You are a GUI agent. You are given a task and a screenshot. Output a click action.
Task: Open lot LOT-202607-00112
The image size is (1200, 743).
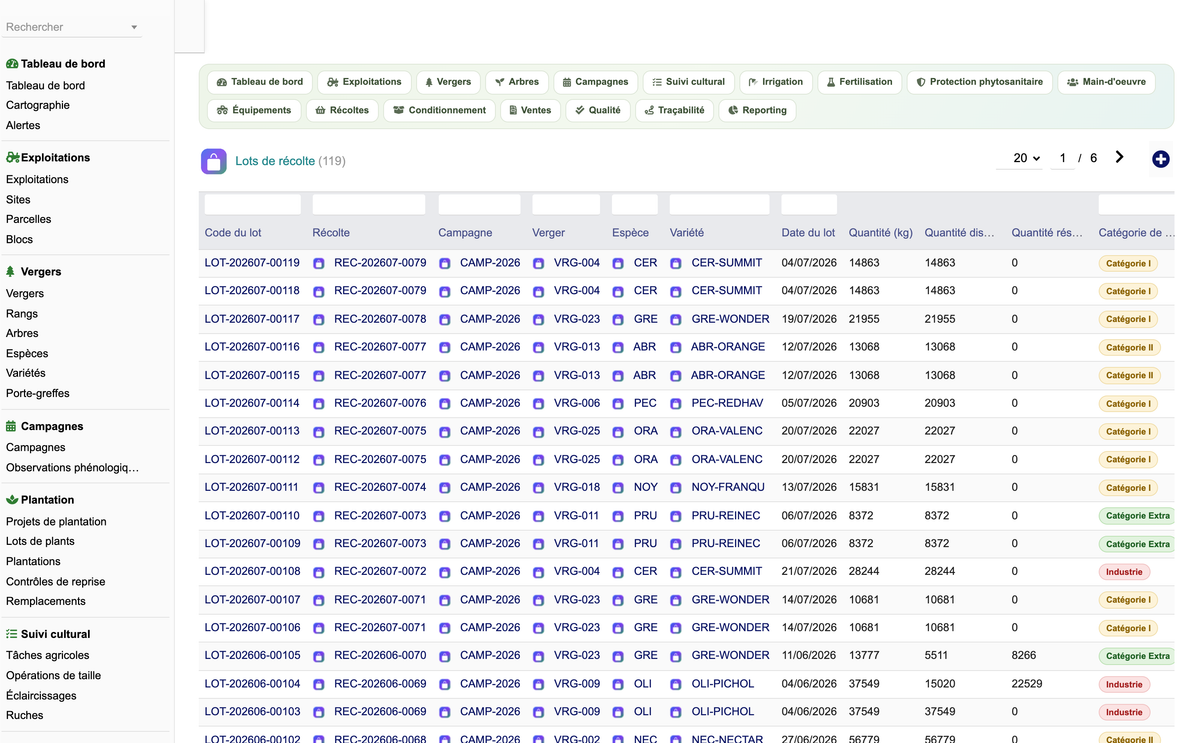tap(252, 459)
